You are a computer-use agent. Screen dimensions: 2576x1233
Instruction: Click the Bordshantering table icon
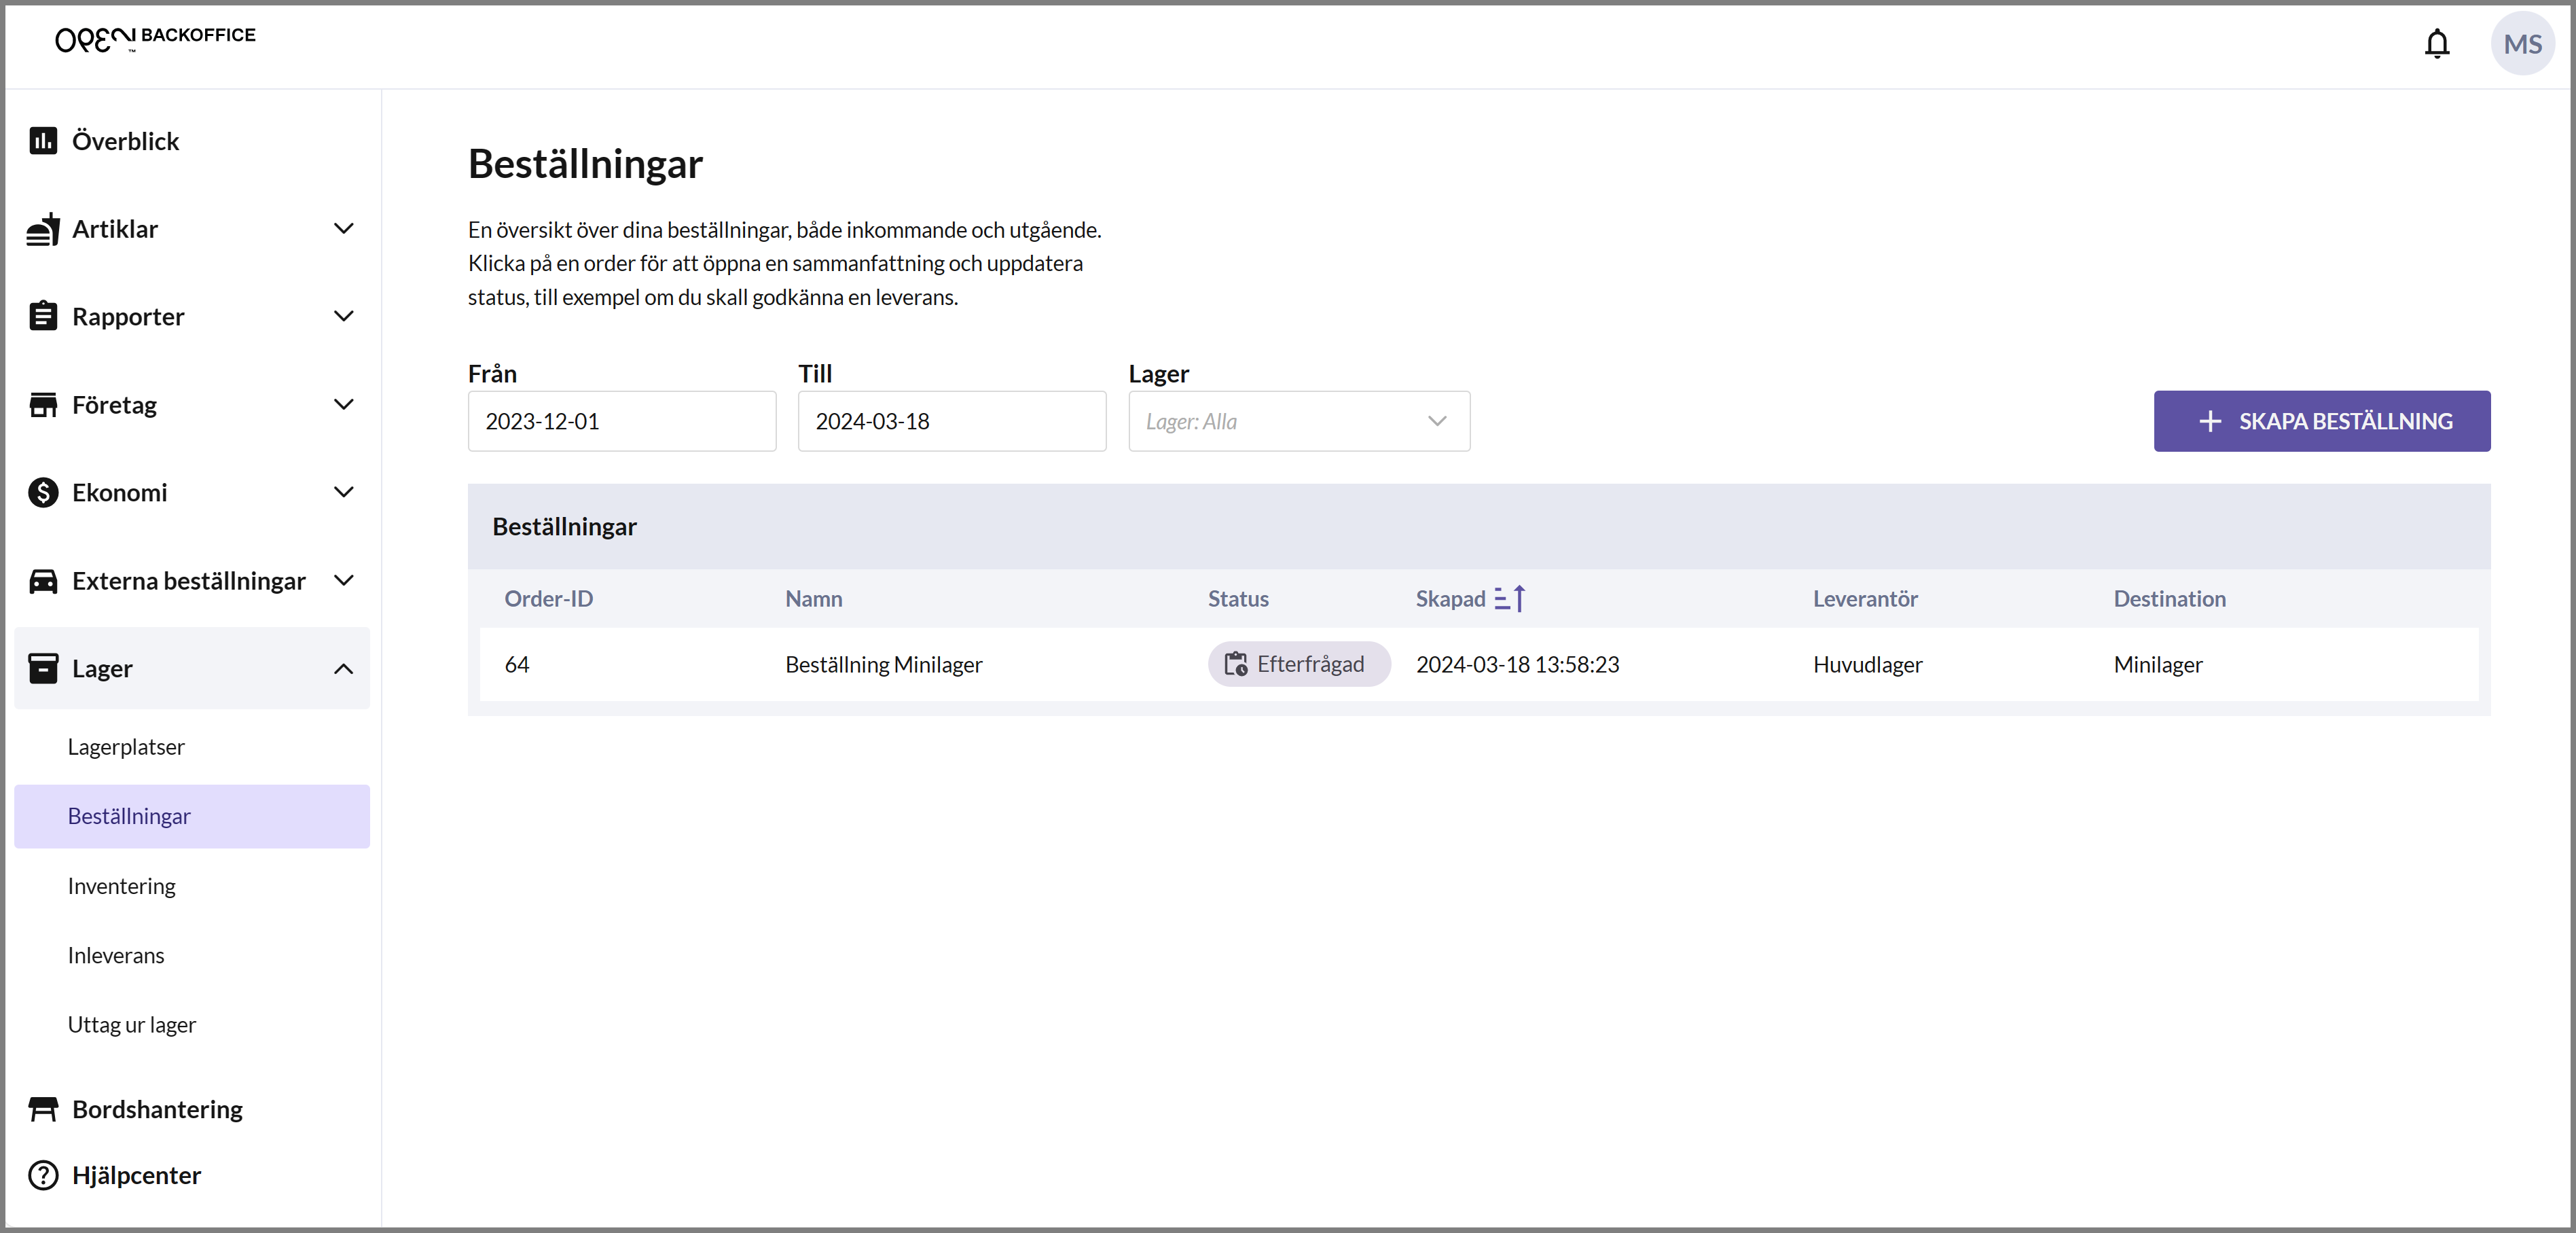43,1109
